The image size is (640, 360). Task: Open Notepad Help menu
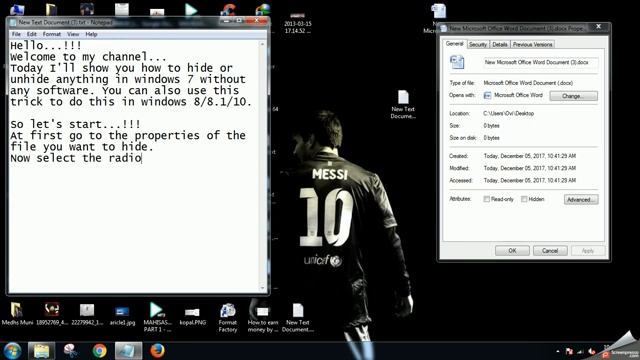tap(91, 34)
